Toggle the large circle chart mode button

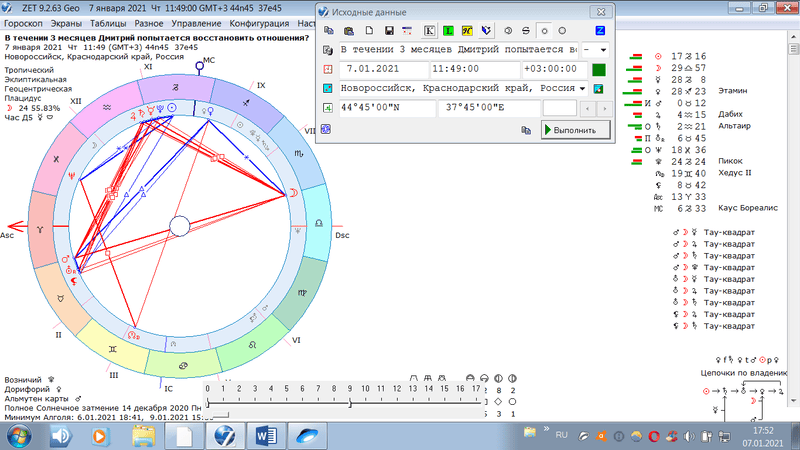(562, 31)
